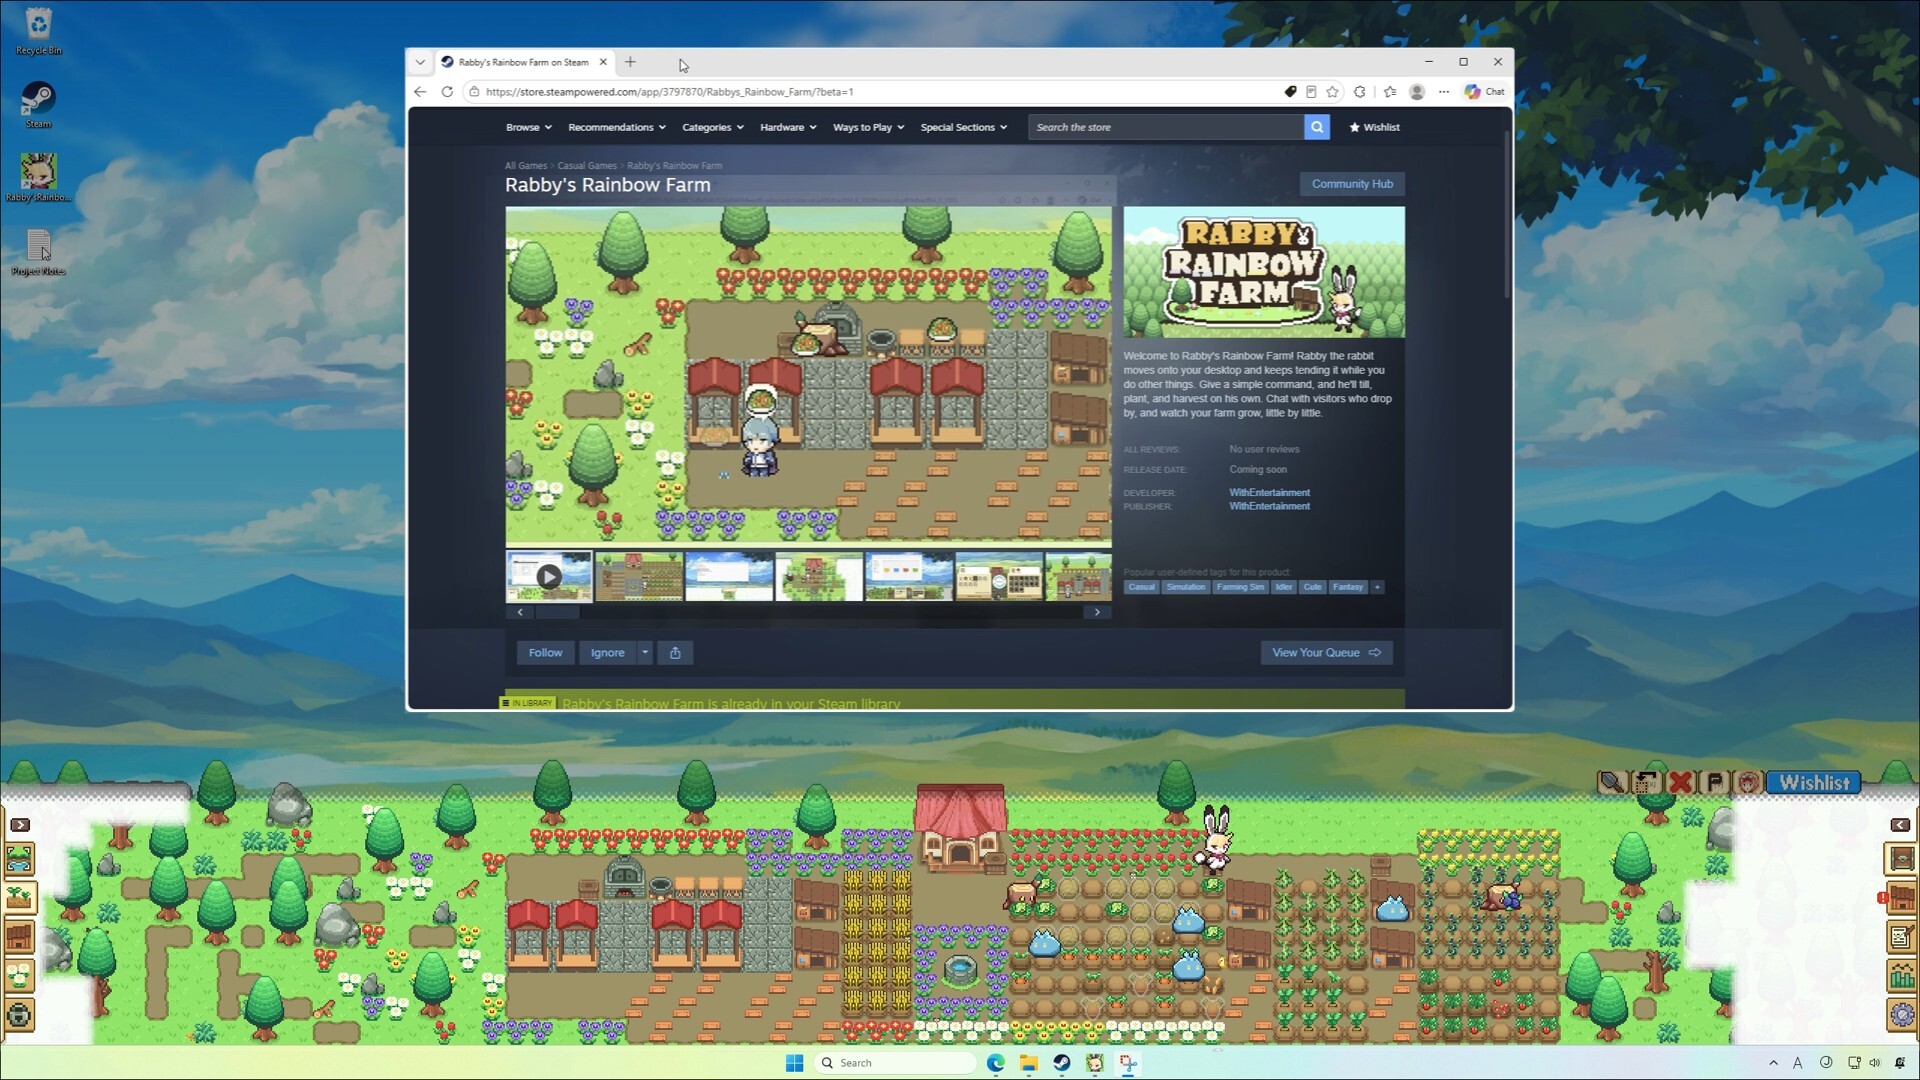Click the Follow button
The height and width of the screenshot is (1080, 1920).
tap(546, 653)
